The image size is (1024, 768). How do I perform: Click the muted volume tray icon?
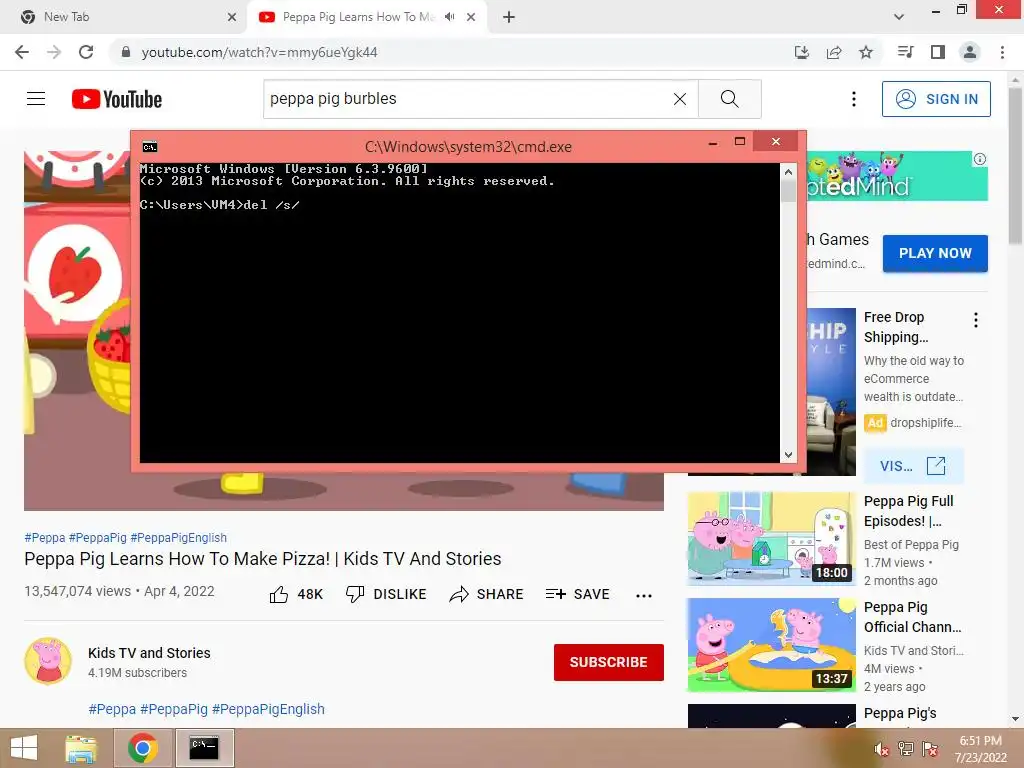tap(882, 749)
